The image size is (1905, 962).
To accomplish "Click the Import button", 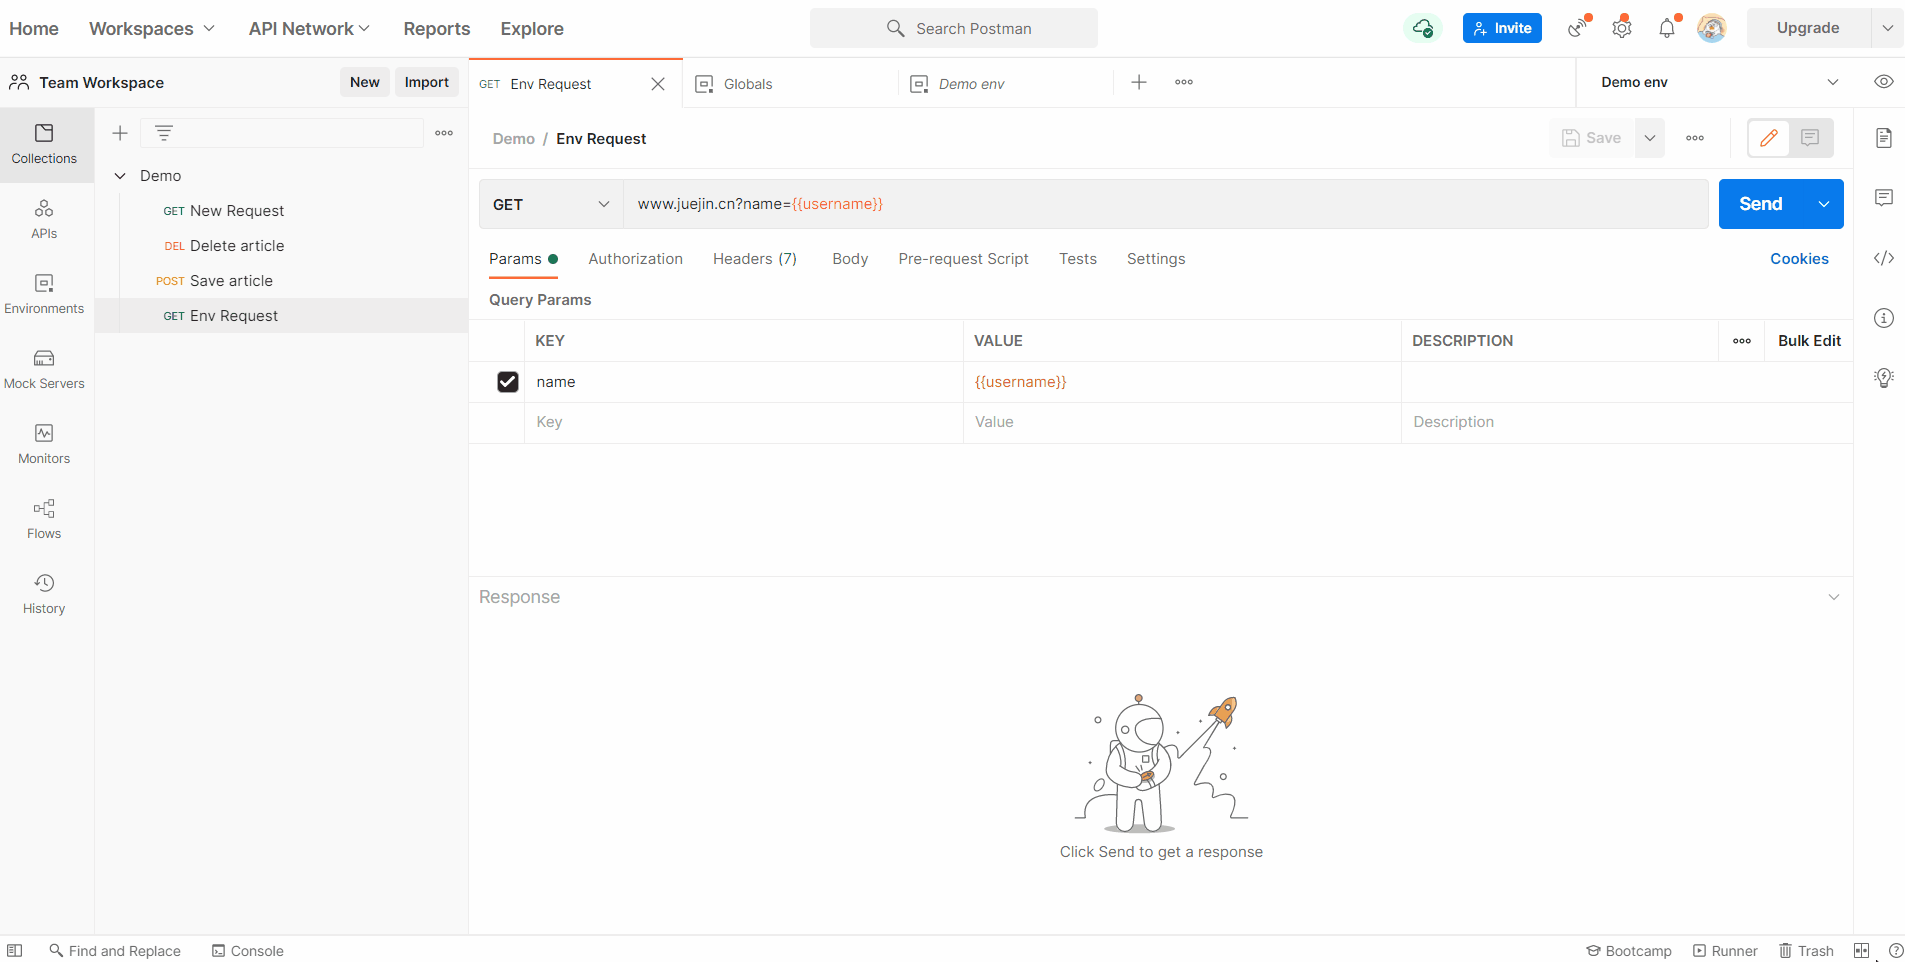I will coord(427,82).
